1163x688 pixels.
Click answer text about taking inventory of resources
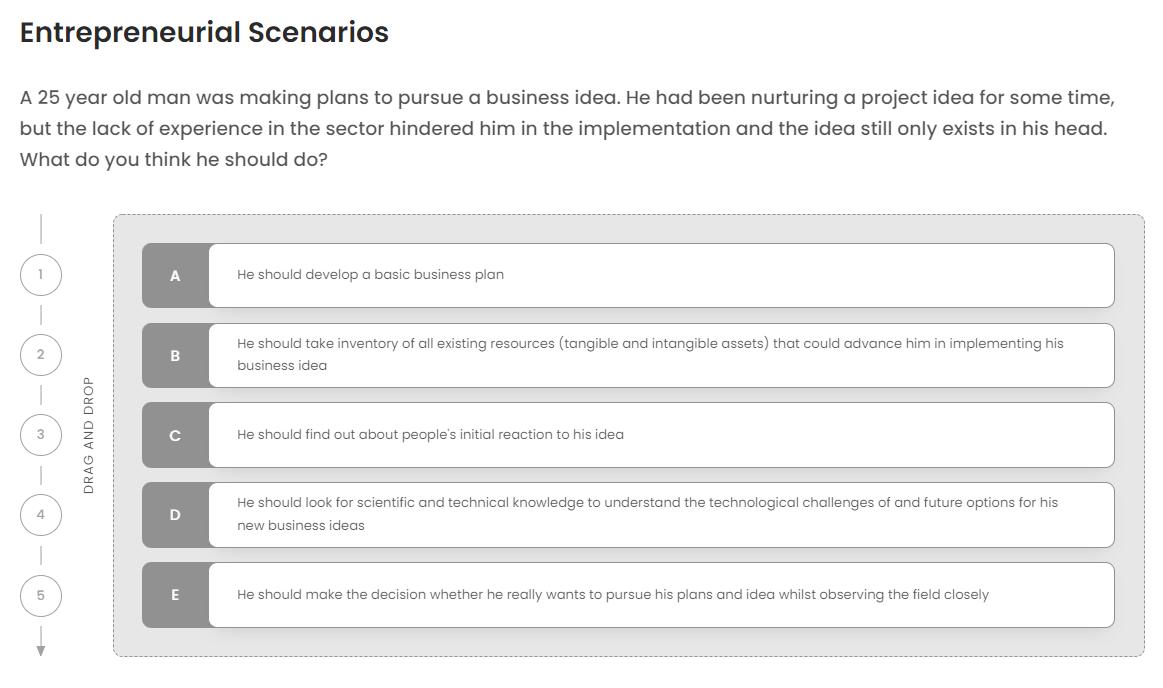click(x=650, y=354)
